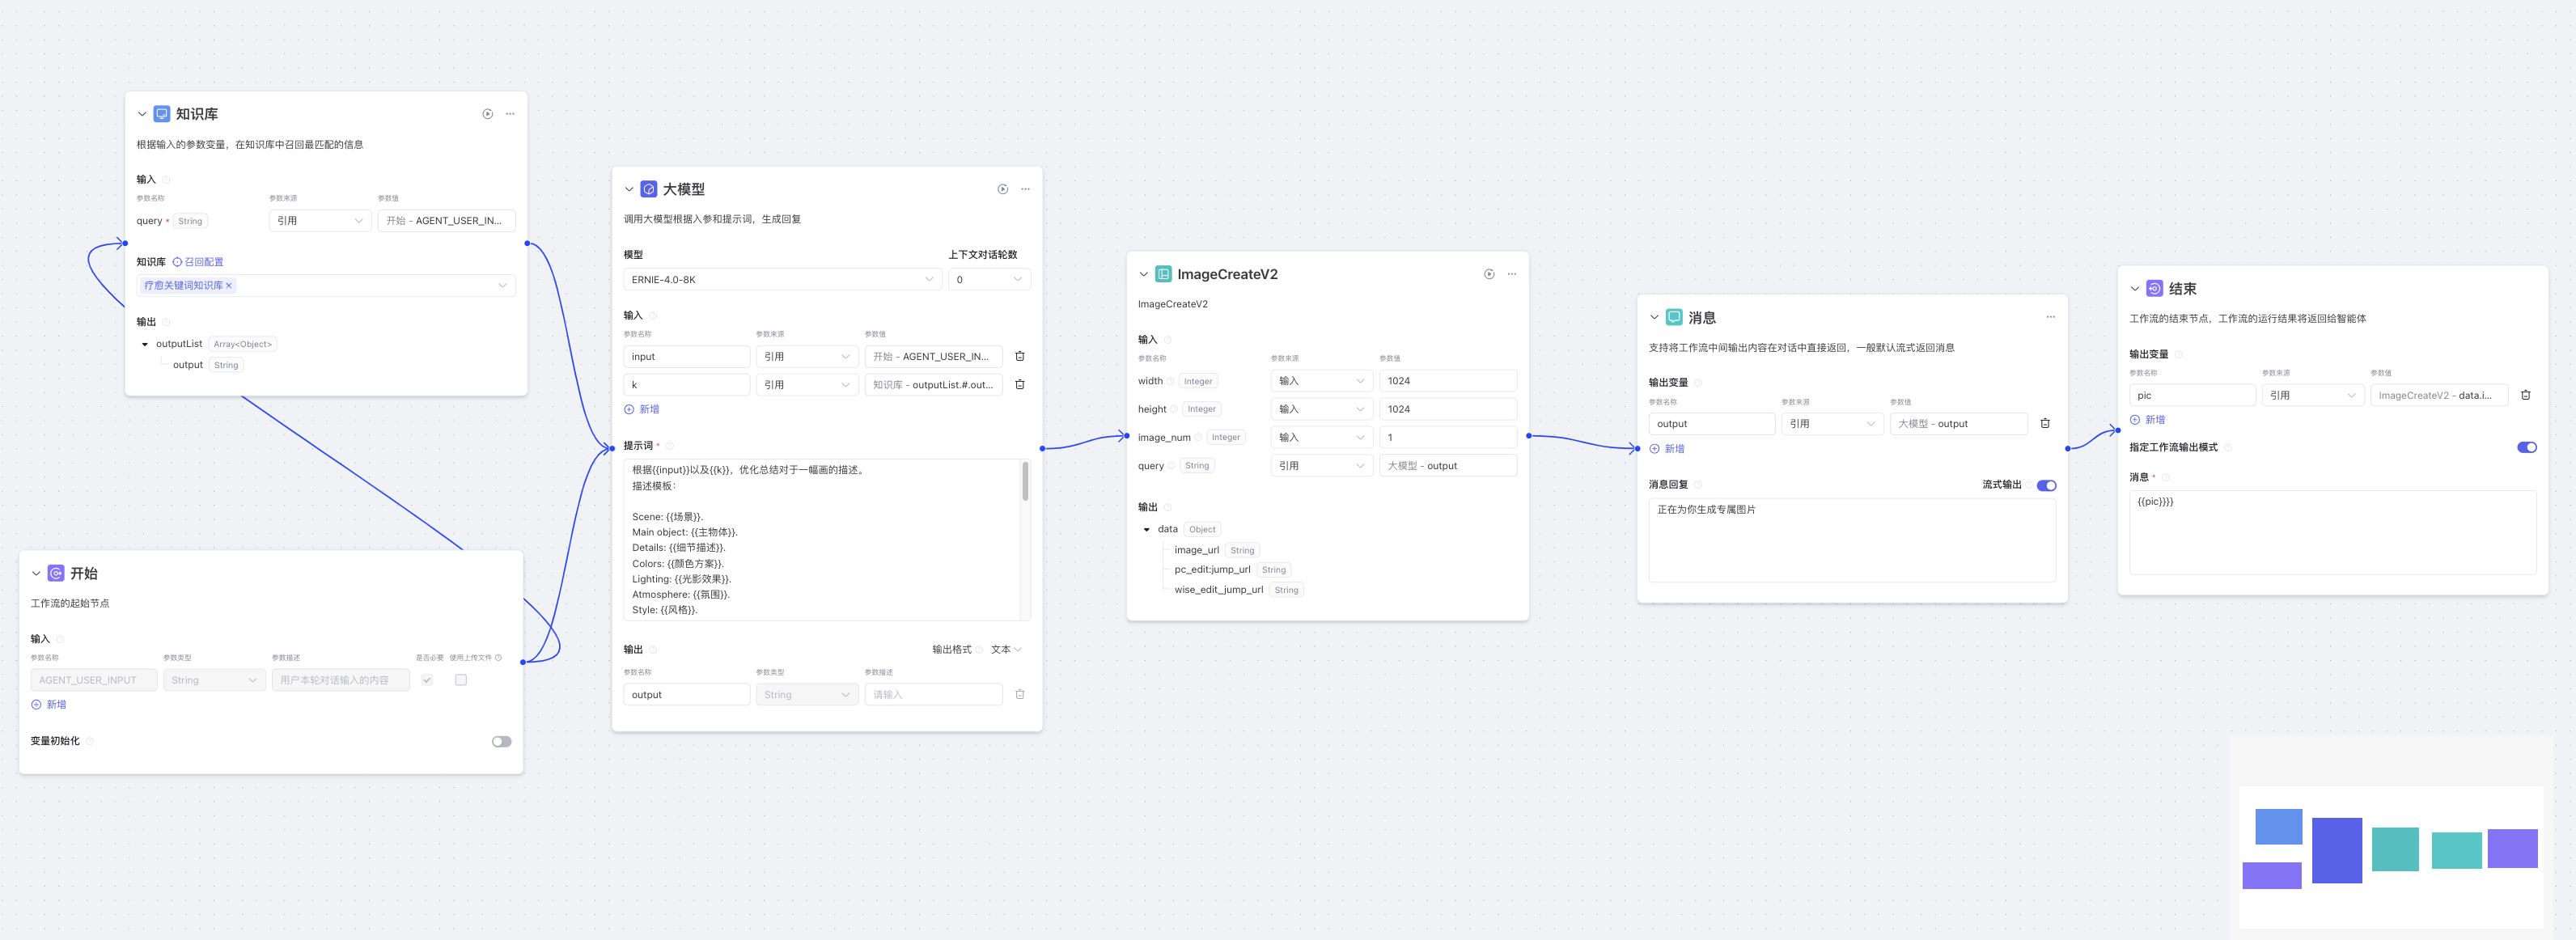2576x940 pixels.
Task: Run the ImageCreateV2 node play icon
Action: pyautogui.click(x=1489, y=274)
